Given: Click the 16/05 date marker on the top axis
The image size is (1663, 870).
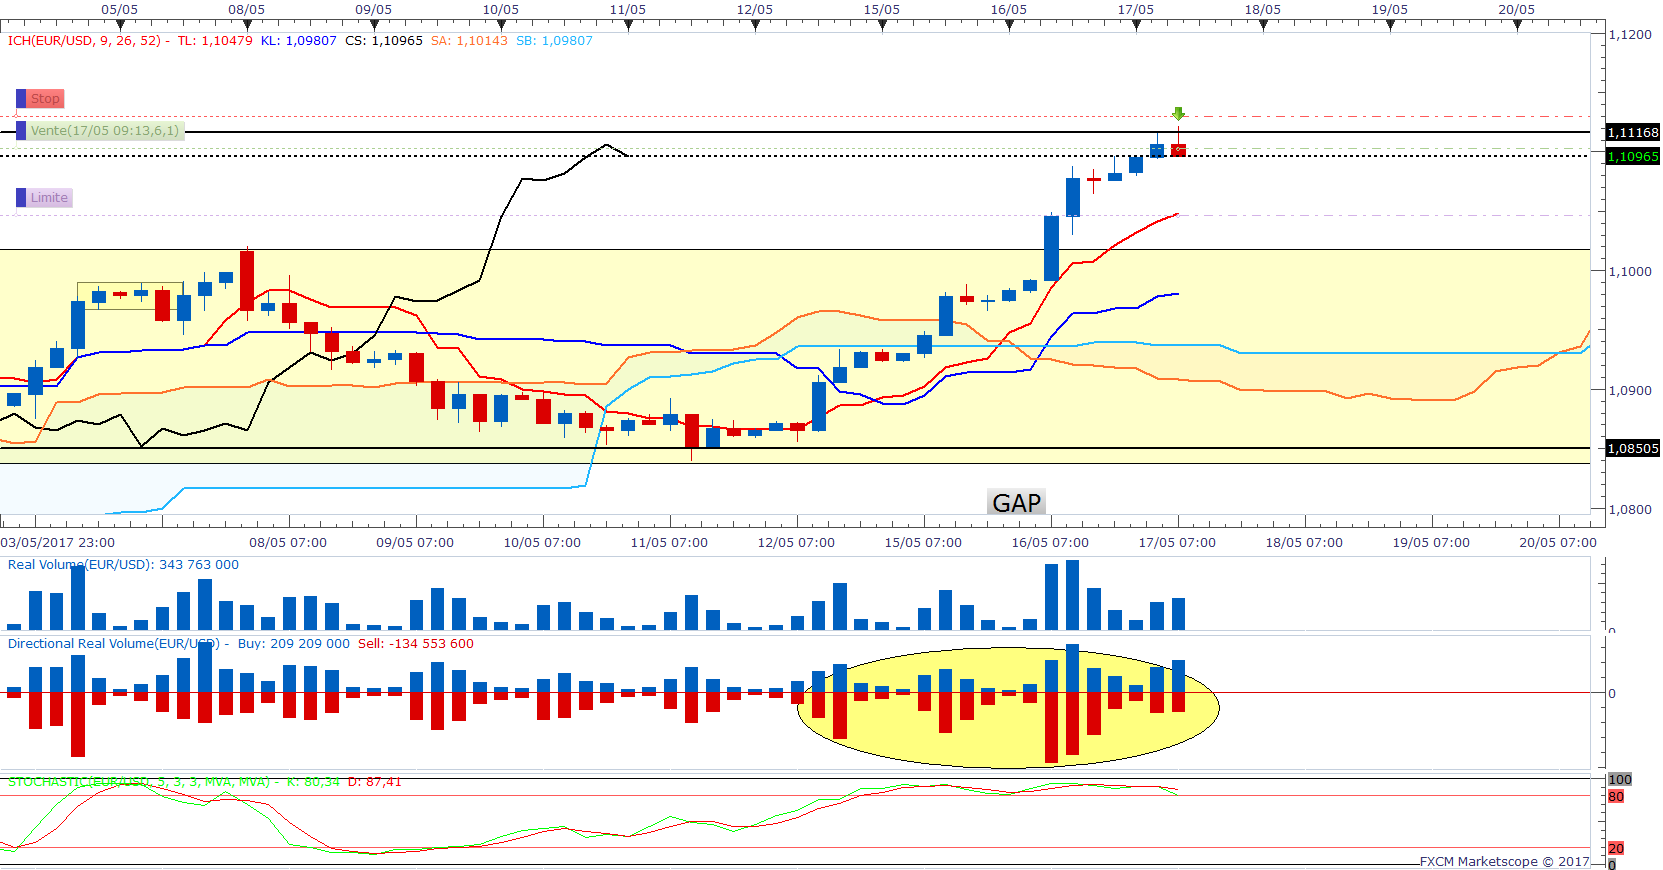Looking at the screenshot, I should tap(1009, 10).
